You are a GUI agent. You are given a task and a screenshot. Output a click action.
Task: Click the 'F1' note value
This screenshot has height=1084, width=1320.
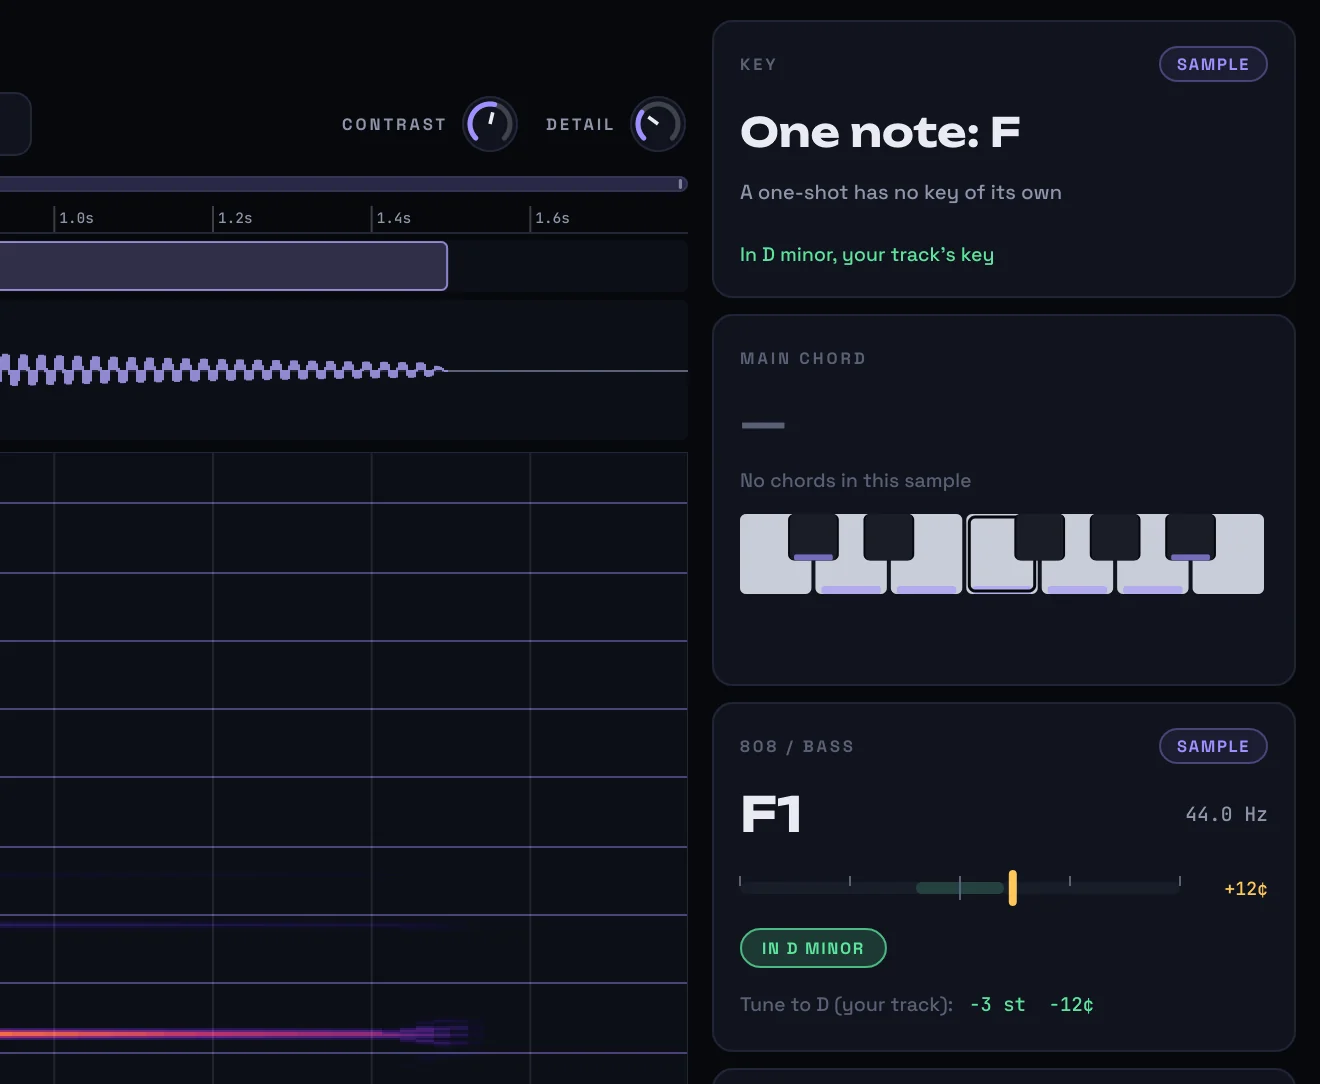[x=771, y=814]
